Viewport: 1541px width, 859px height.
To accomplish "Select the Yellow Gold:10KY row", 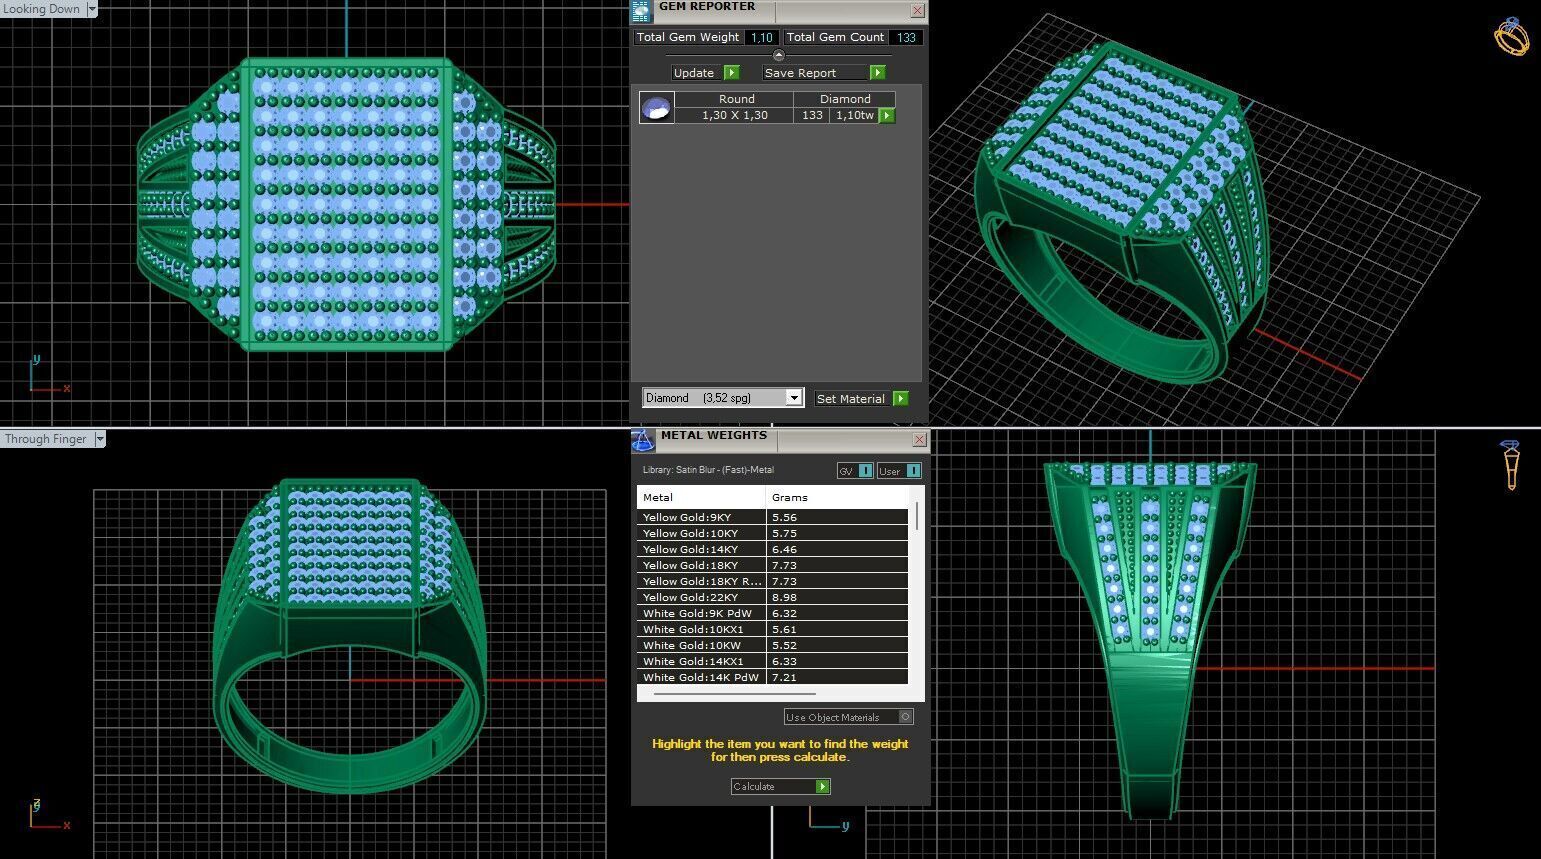I will click(x=772, y=533).
